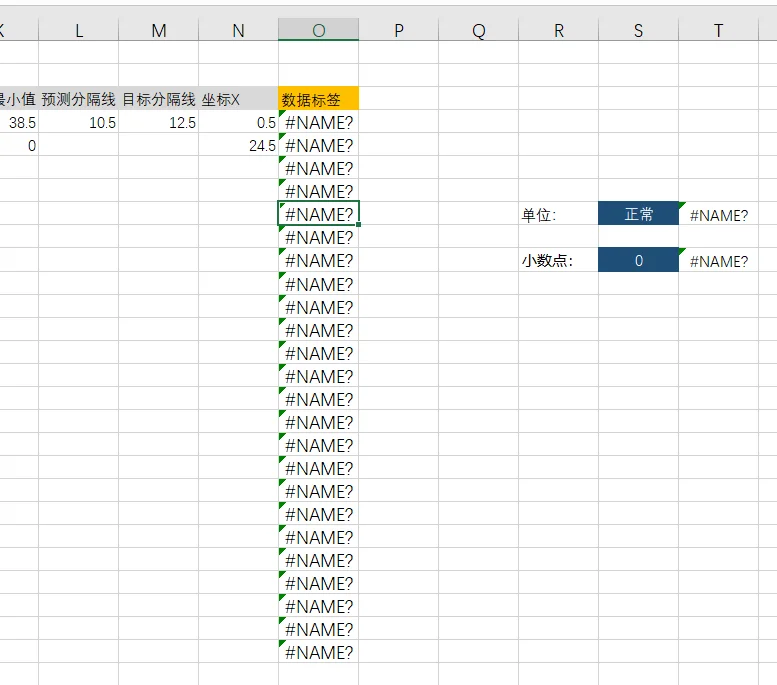Select the cell containing 24.5
The height and width of the screenshot is (685, 777).
[238, 145]
